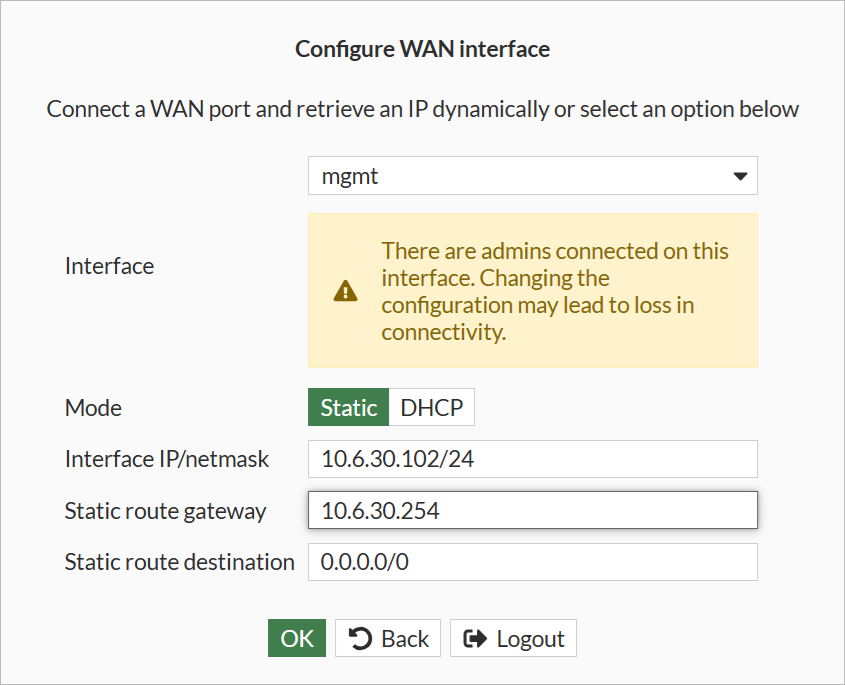Click the Static route gateway label
This screenshot has height=685, width=845.
tap(165, 511)
